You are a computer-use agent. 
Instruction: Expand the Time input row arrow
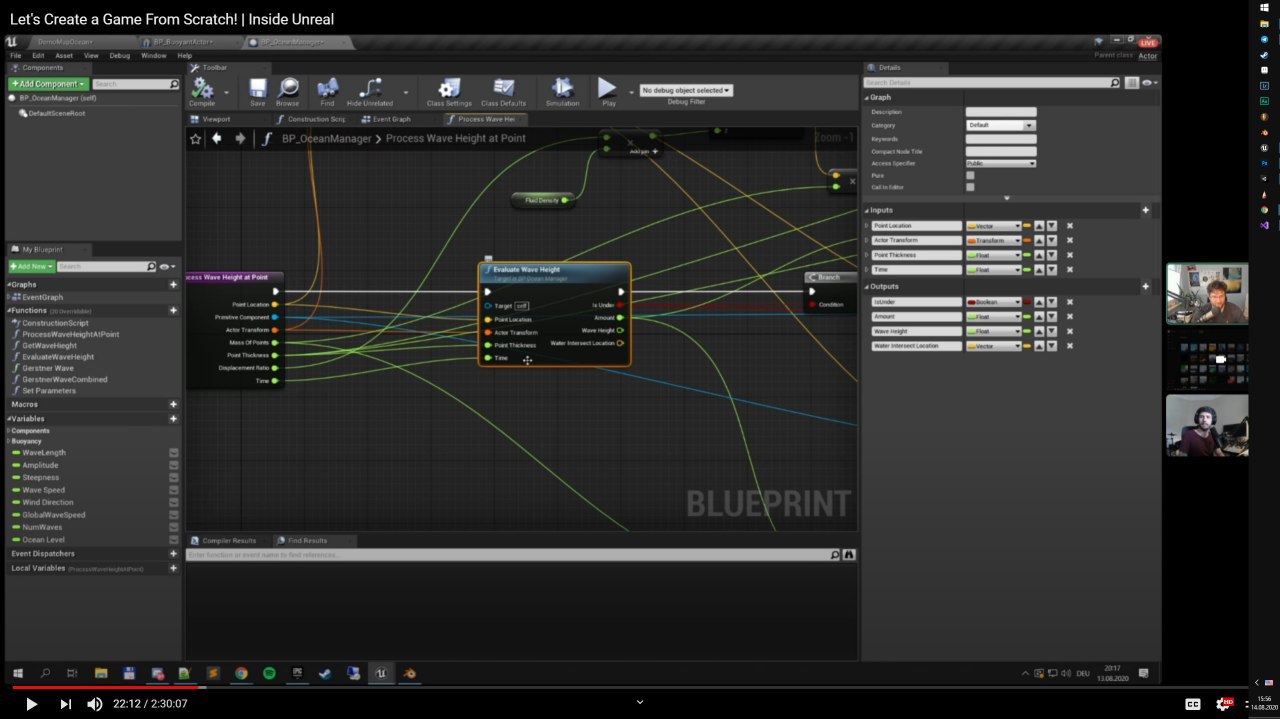coord(867,269)
